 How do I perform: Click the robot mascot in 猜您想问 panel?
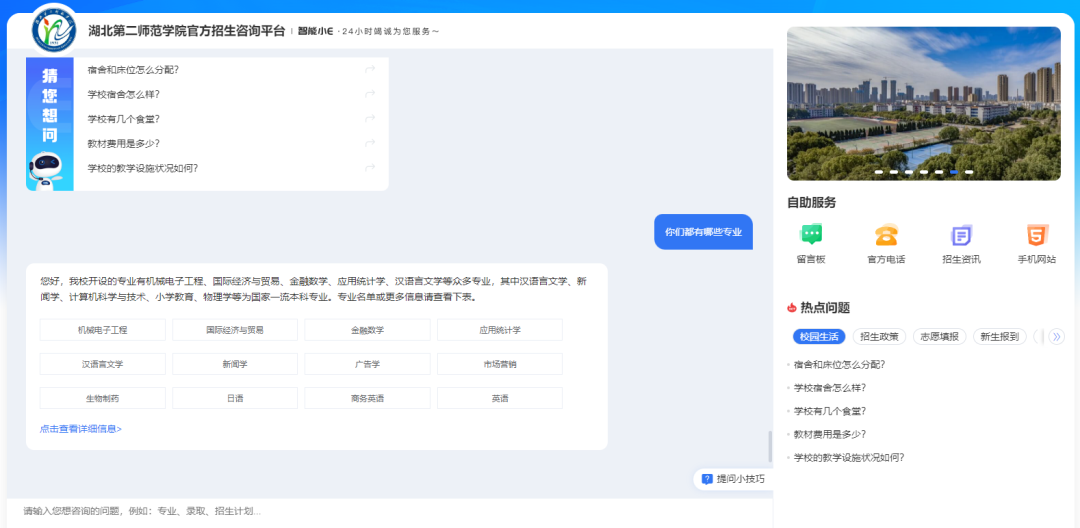45,170
